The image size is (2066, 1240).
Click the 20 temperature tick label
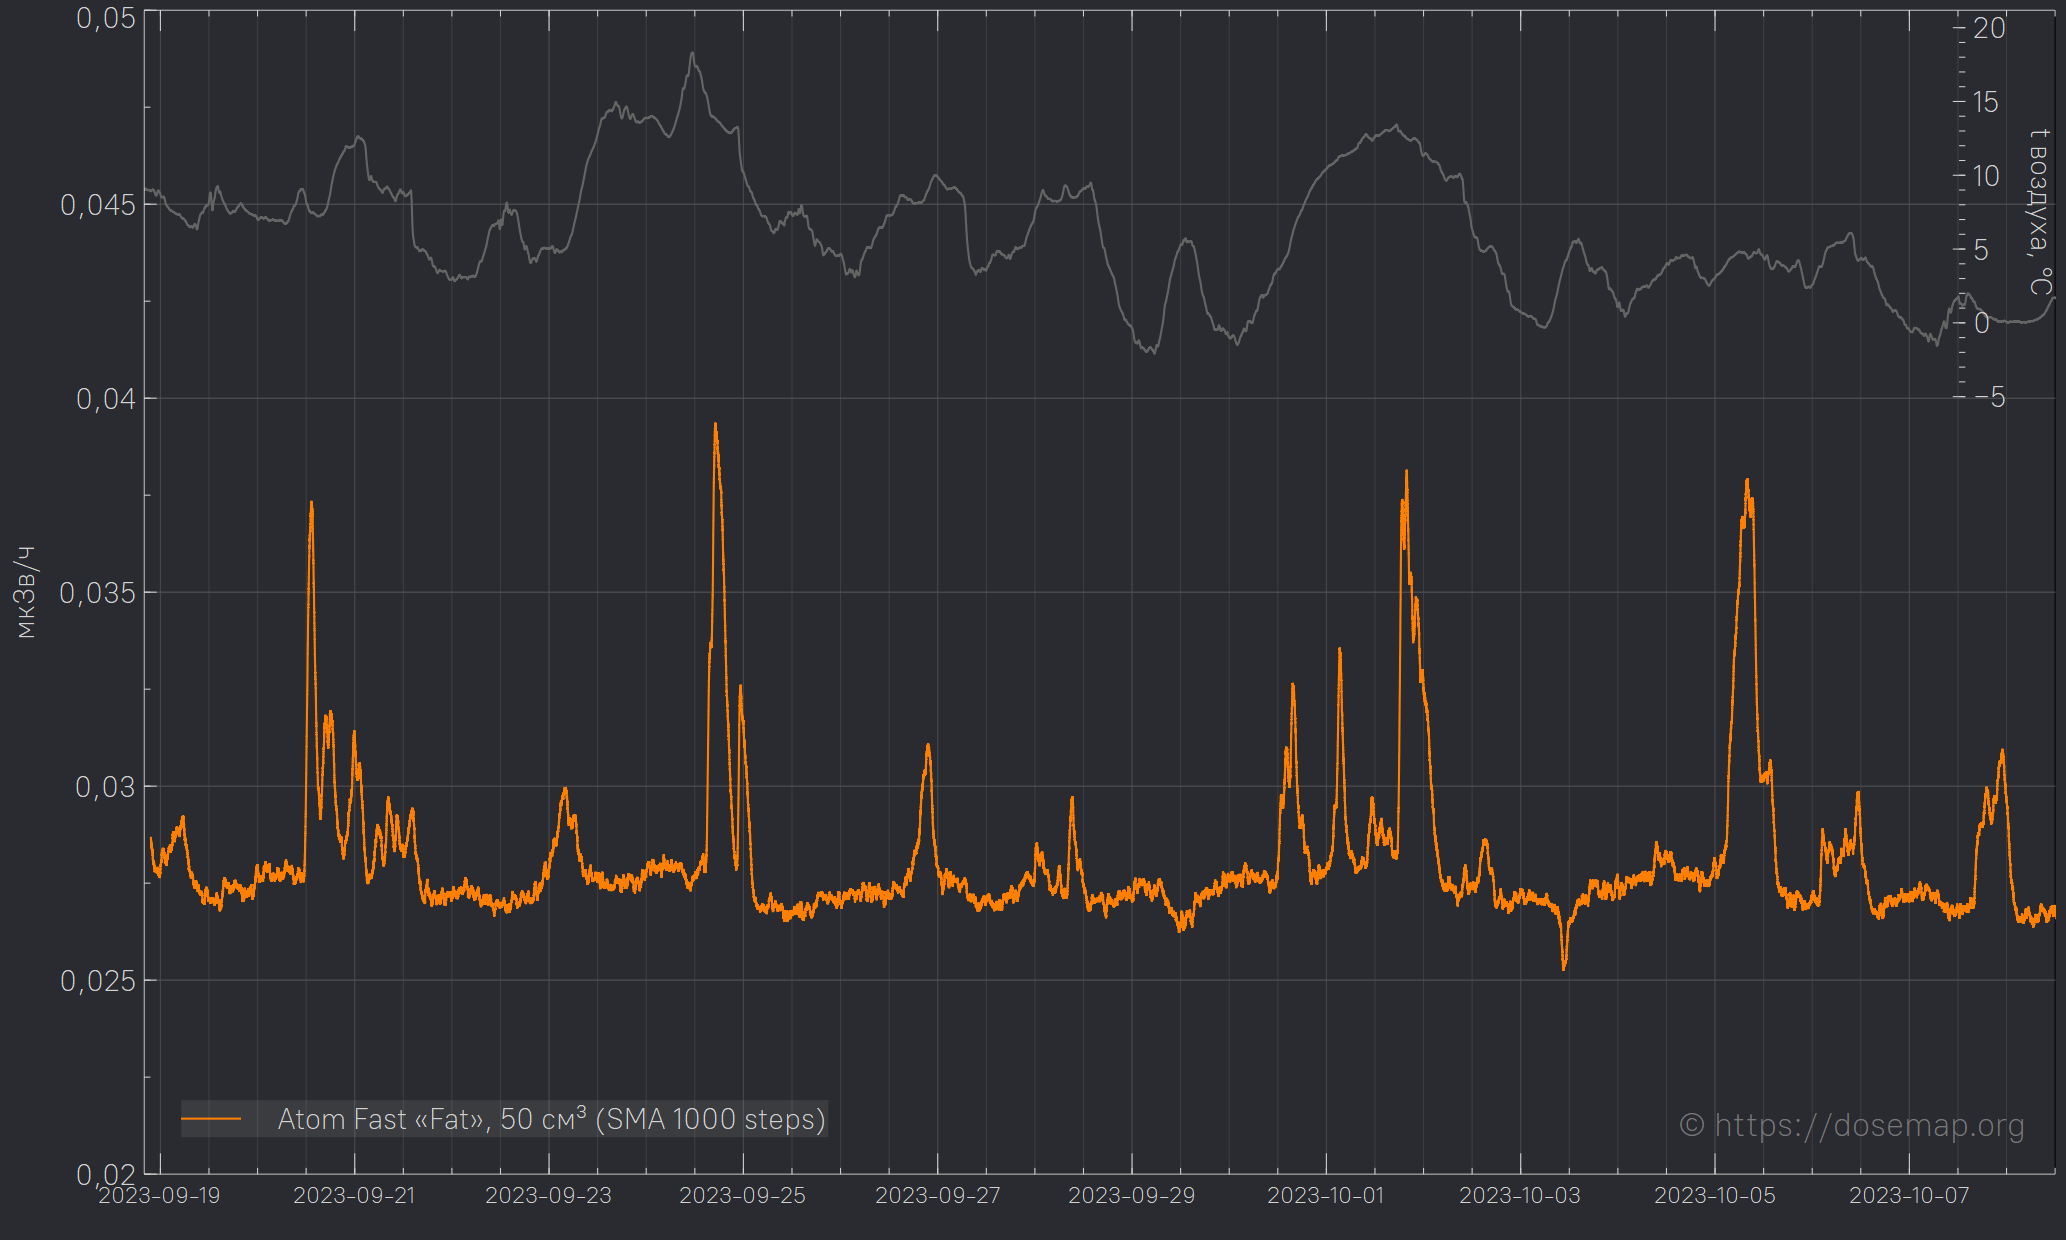click(x=1989, y=28)
